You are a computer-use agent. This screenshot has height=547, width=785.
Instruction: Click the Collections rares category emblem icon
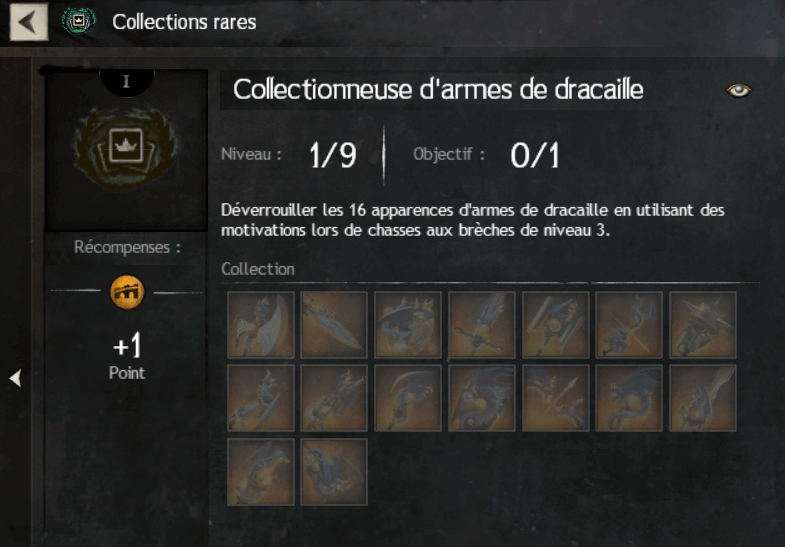pos(79,21)
